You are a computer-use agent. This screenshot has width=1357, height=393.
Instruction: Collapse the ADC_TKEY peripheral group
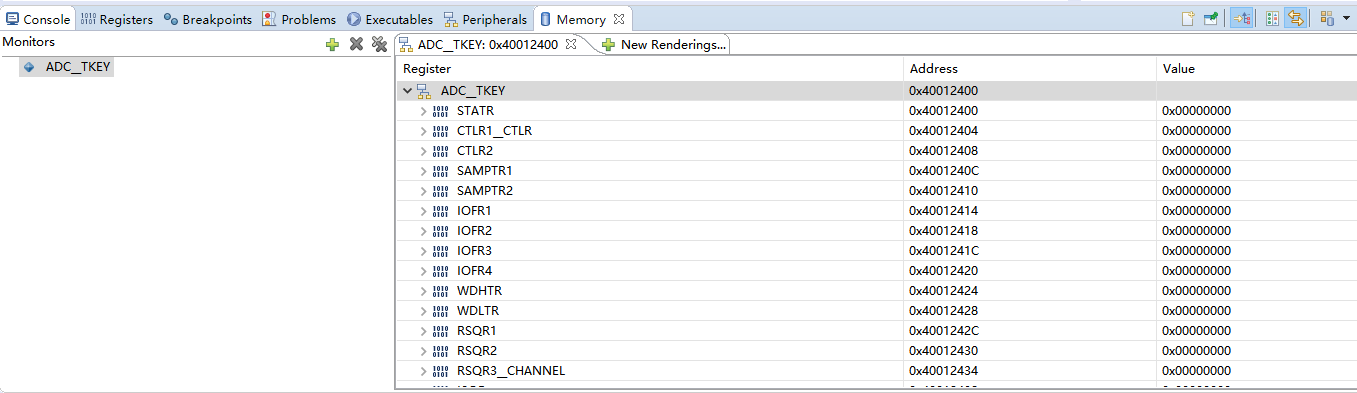(x=407, y=91)
